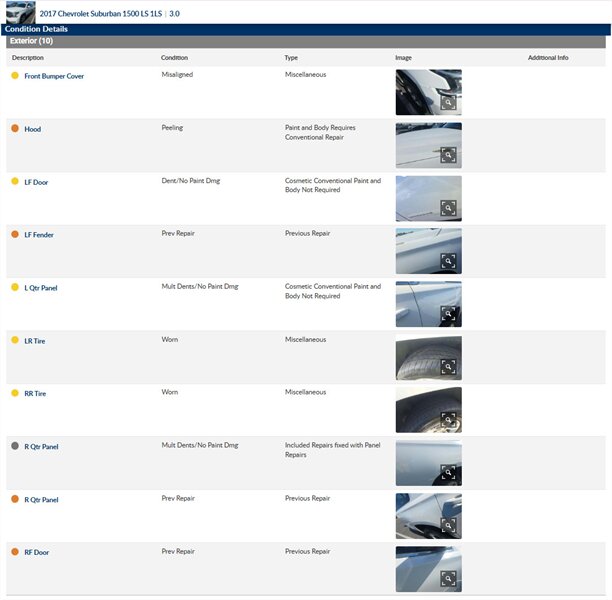
Task: Click the Hood description link
Action: 33,129
